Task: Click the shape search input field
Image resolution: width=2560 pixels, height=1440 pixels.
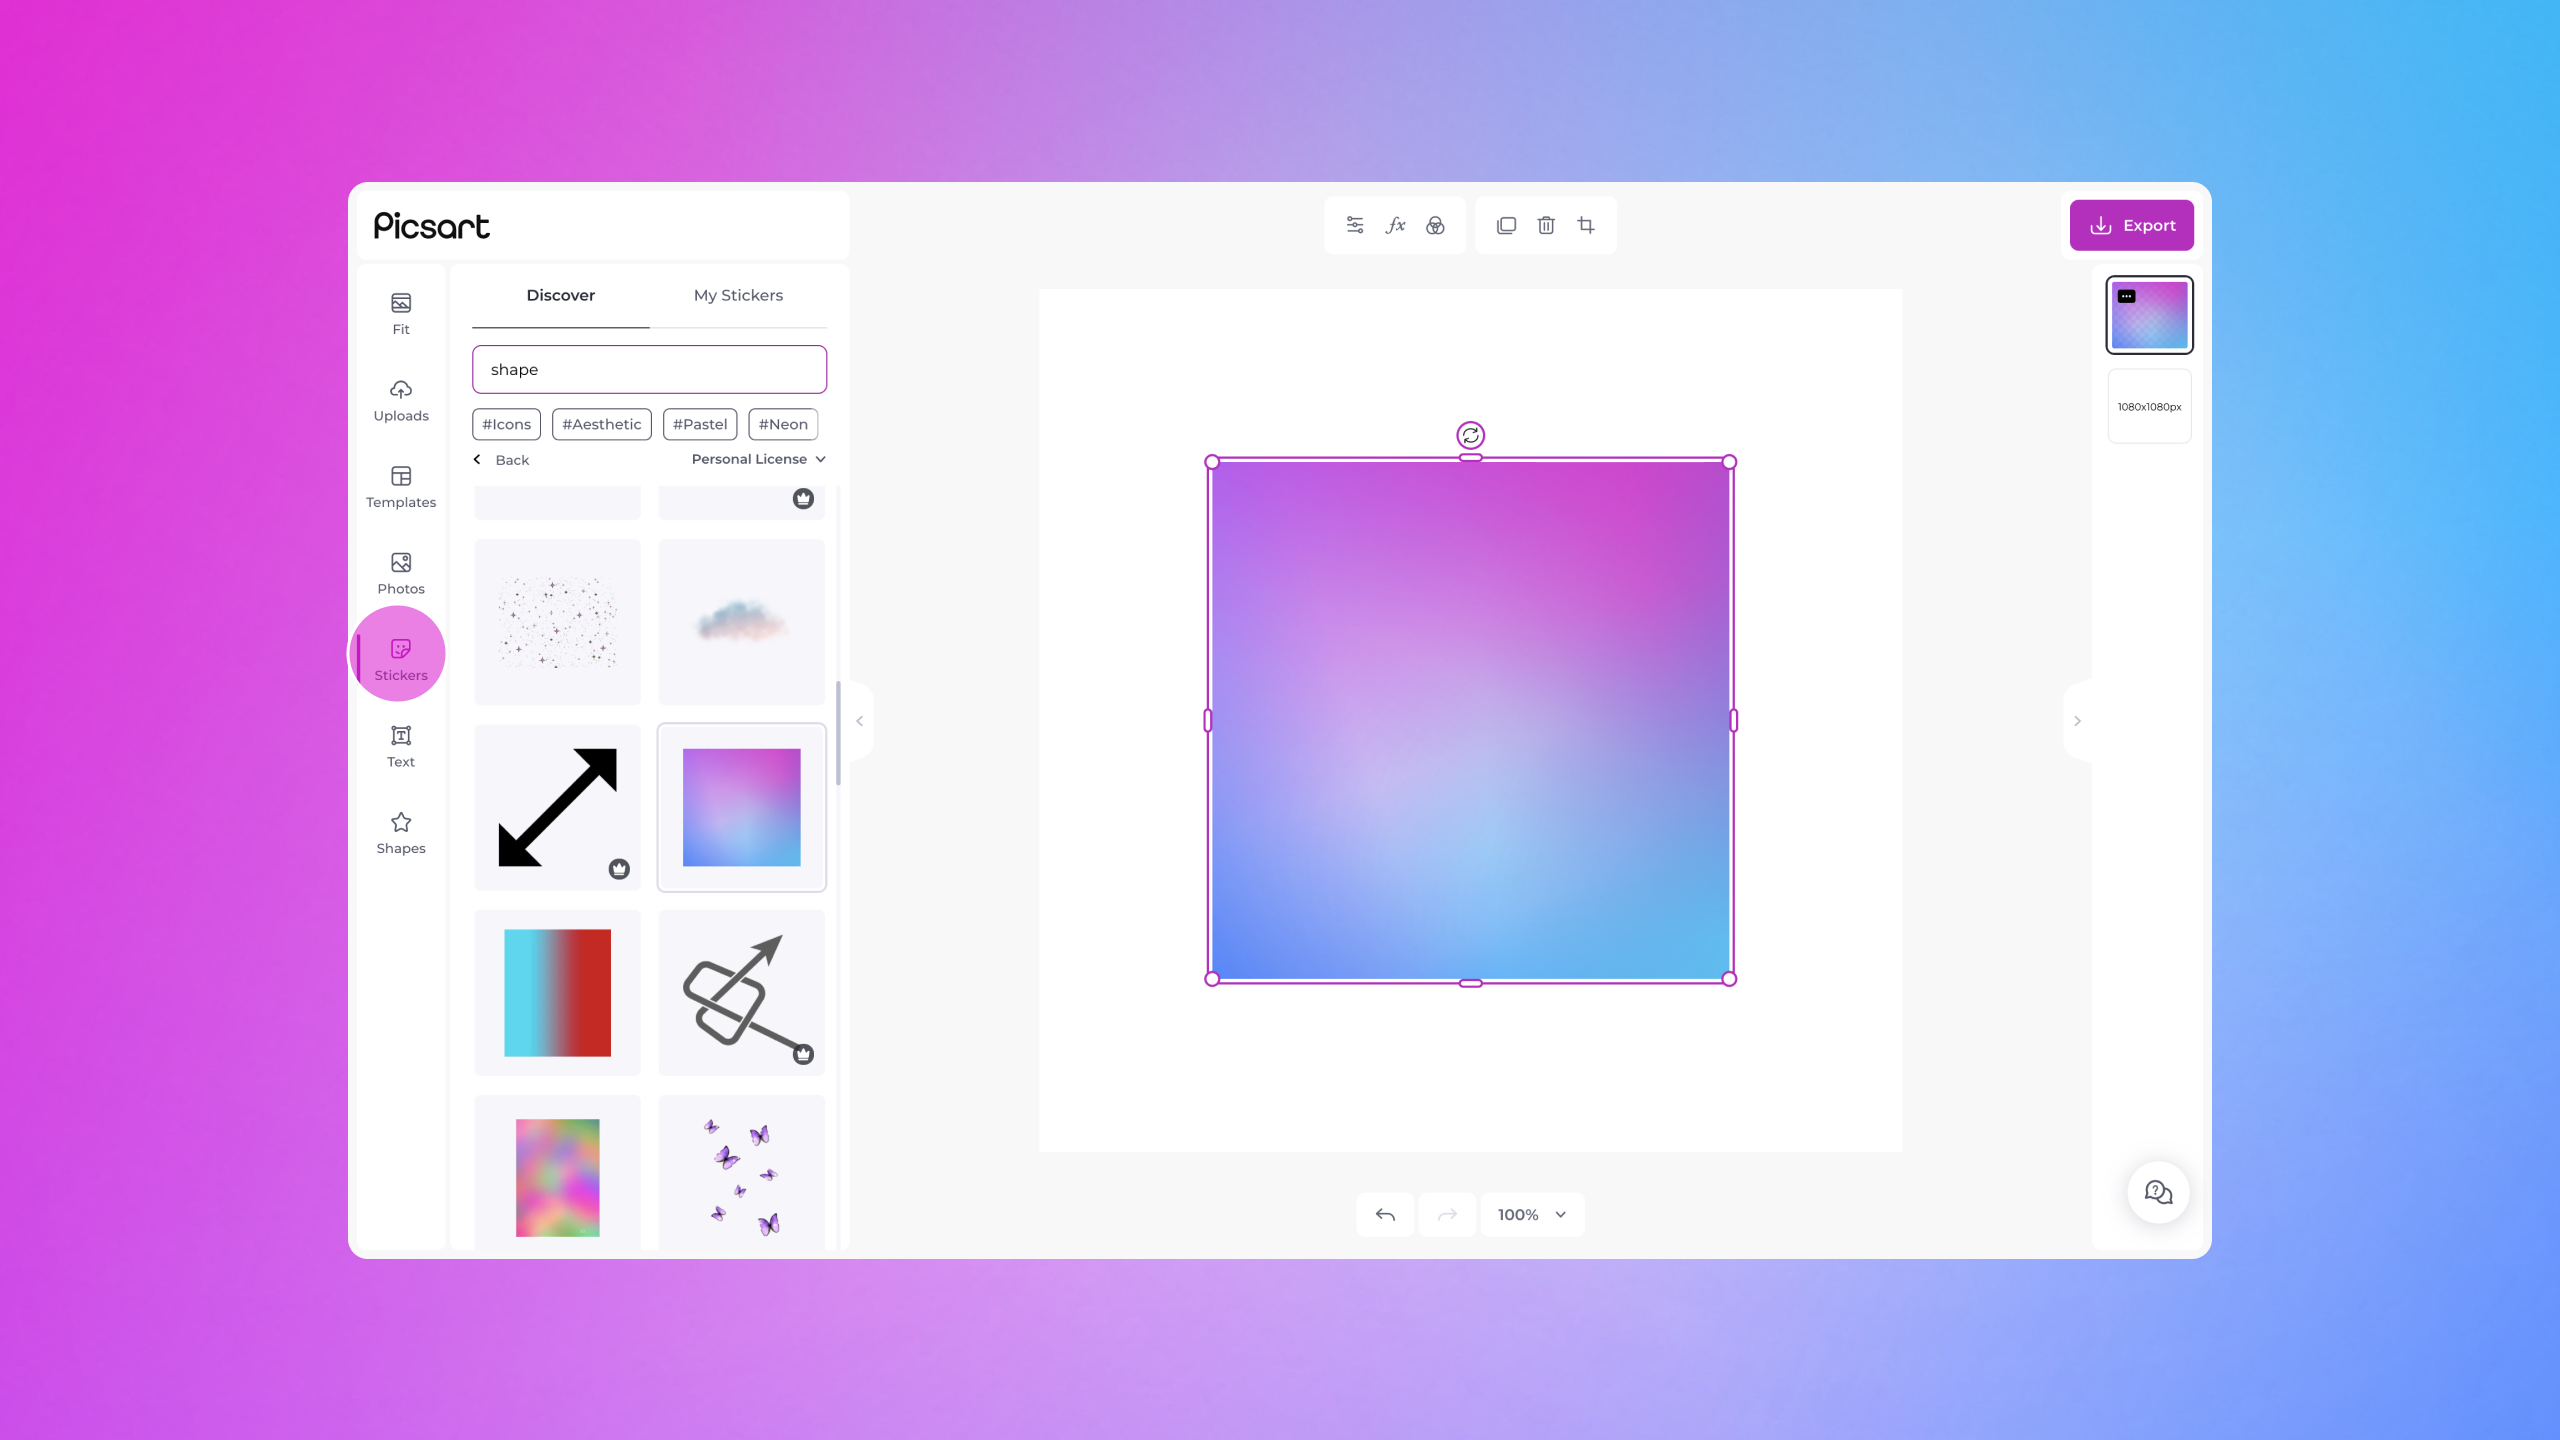Action: (x=649, y=369)
